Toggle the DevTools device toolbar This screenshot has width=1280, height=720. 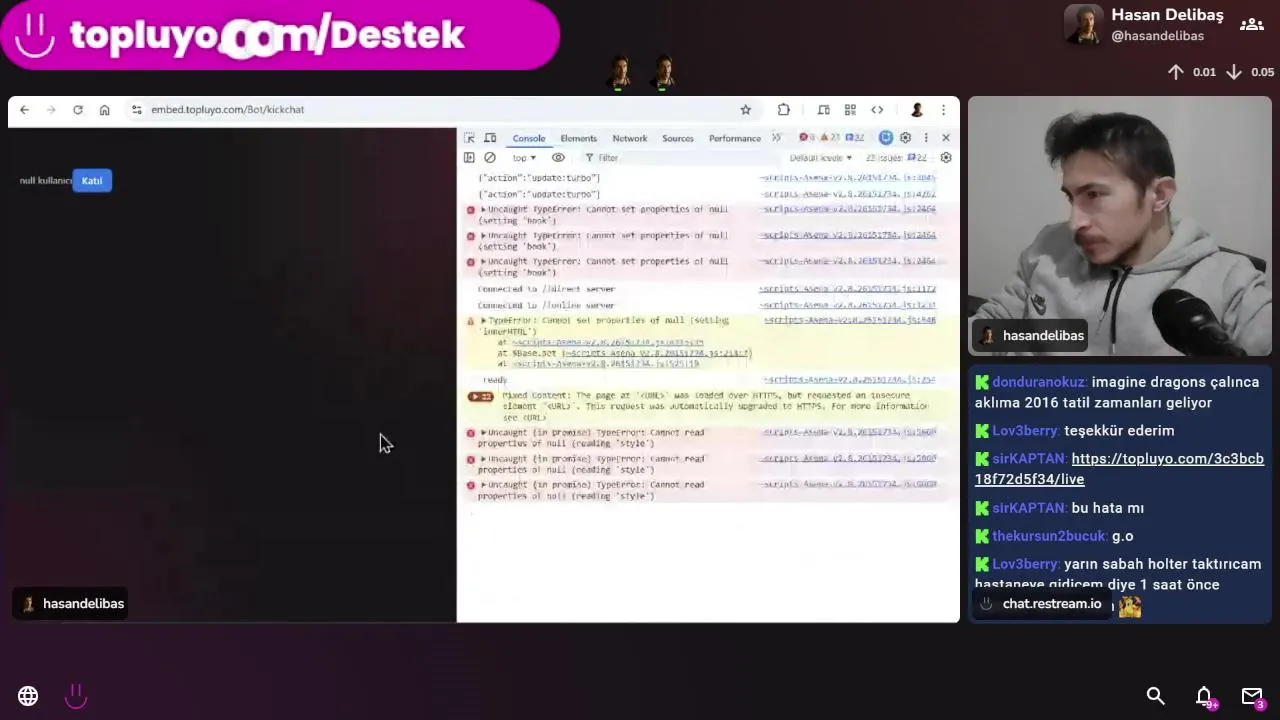click(490, 138)
